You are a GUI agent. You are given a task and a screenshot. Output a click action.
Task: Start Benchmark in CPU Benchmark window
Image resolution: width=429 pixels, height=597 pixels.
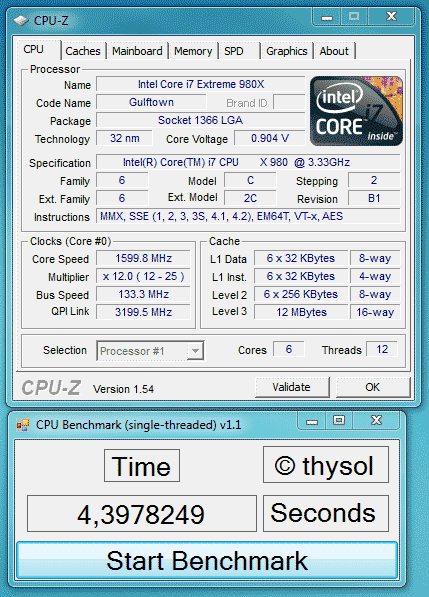207,560
